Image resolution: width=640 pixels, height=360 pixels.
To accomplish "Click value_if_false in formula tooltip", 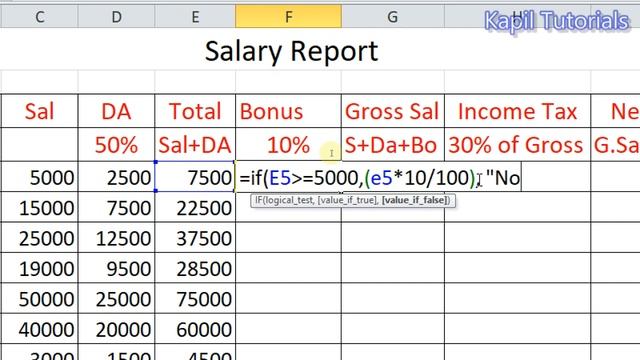I will (416, 200).
